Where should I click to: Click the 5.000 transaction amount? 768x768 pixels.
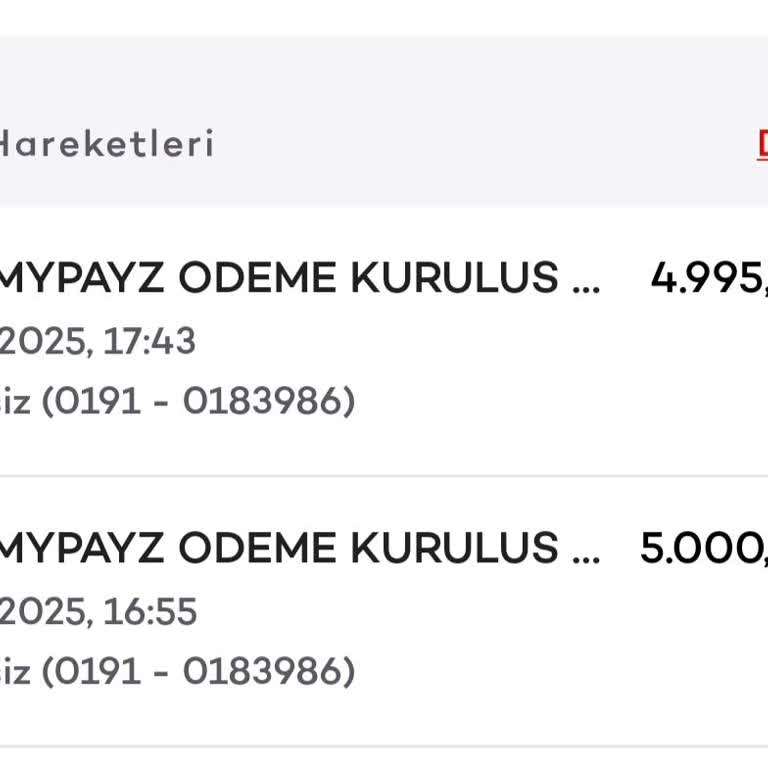[x=703, y=548]
